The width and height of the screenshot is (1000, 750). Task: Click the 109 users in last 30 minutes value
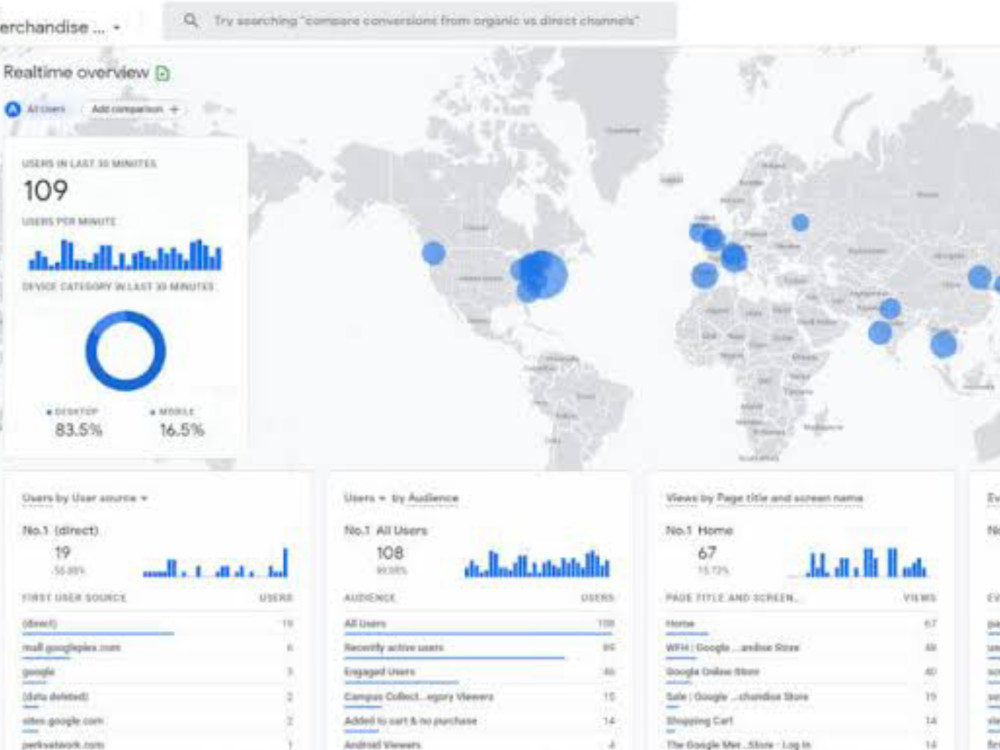(x=45, y=190)
